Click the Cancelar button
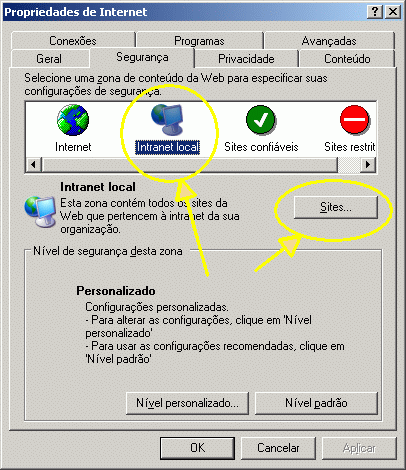Image resolution: width=406 pixels, height=470 pixels. tap(278, 448)
